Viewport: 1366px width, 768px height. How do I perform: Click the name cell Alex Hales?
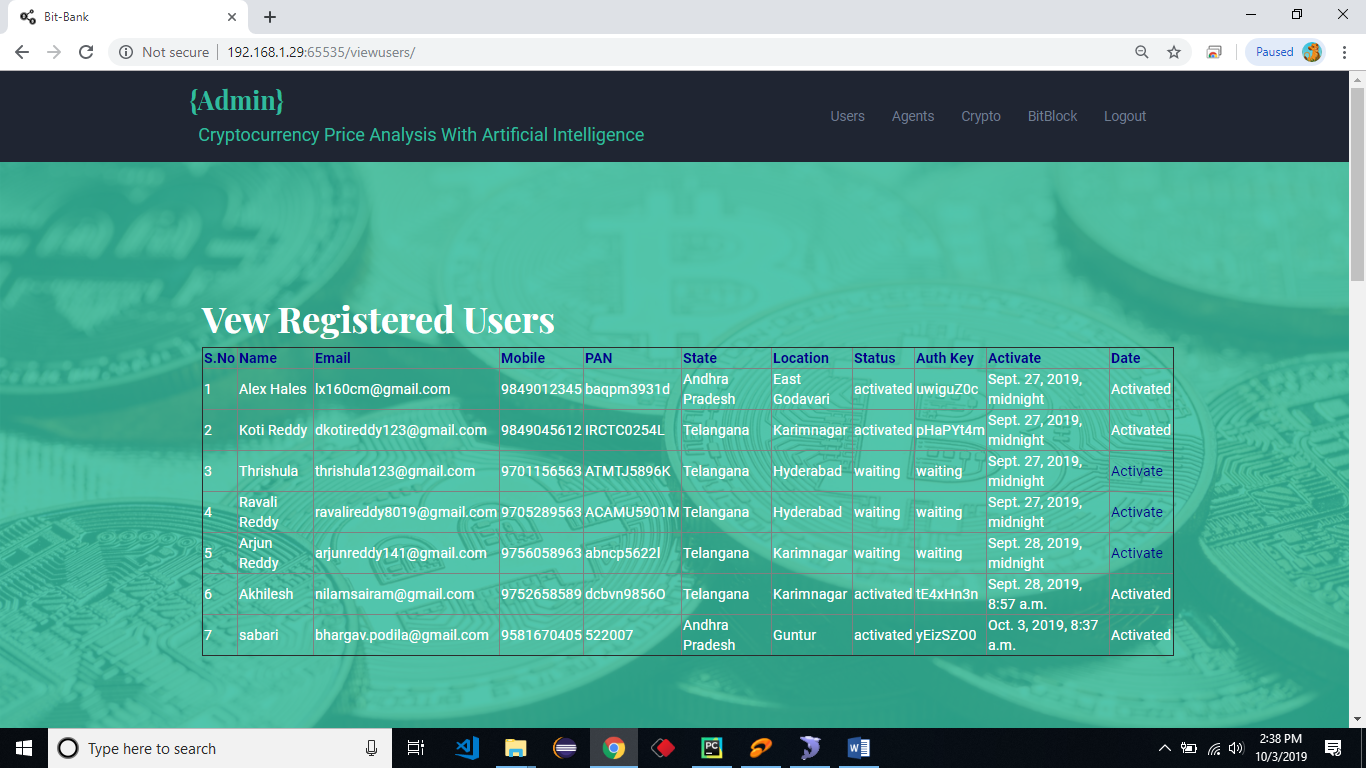pyautogui.click(x=273, y=389)
